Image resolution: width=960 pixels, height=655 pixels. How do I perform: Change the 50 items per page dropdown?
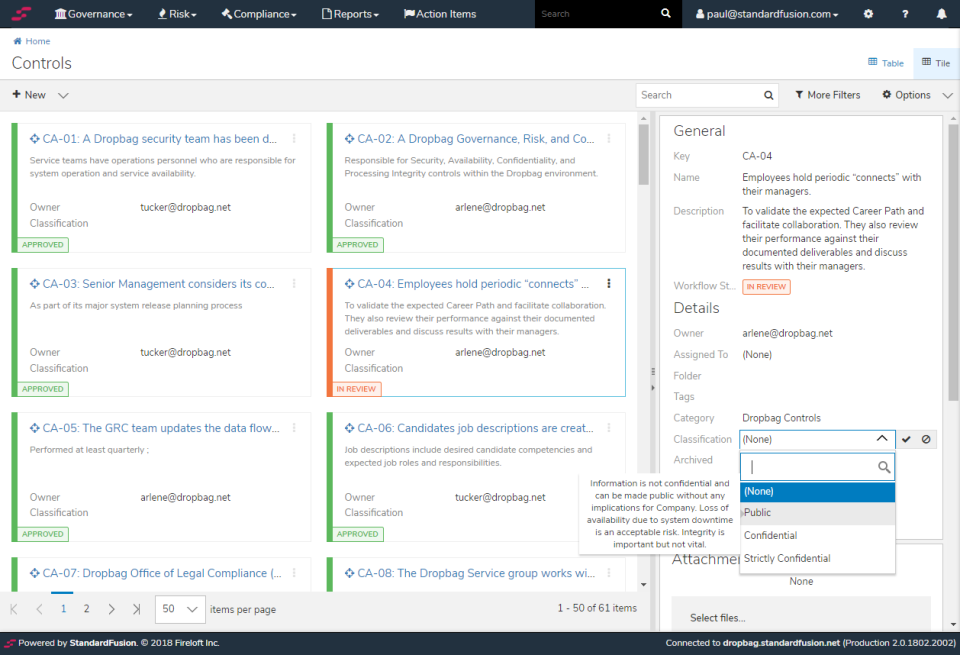point(180,609)
